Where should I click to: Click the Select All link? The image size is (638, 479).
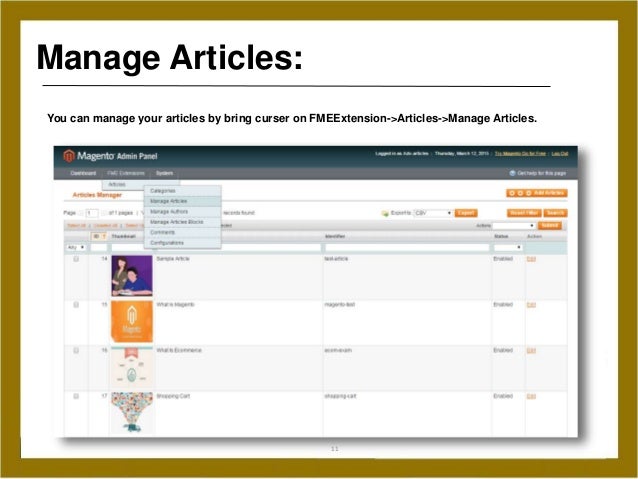tap(76, 225)
